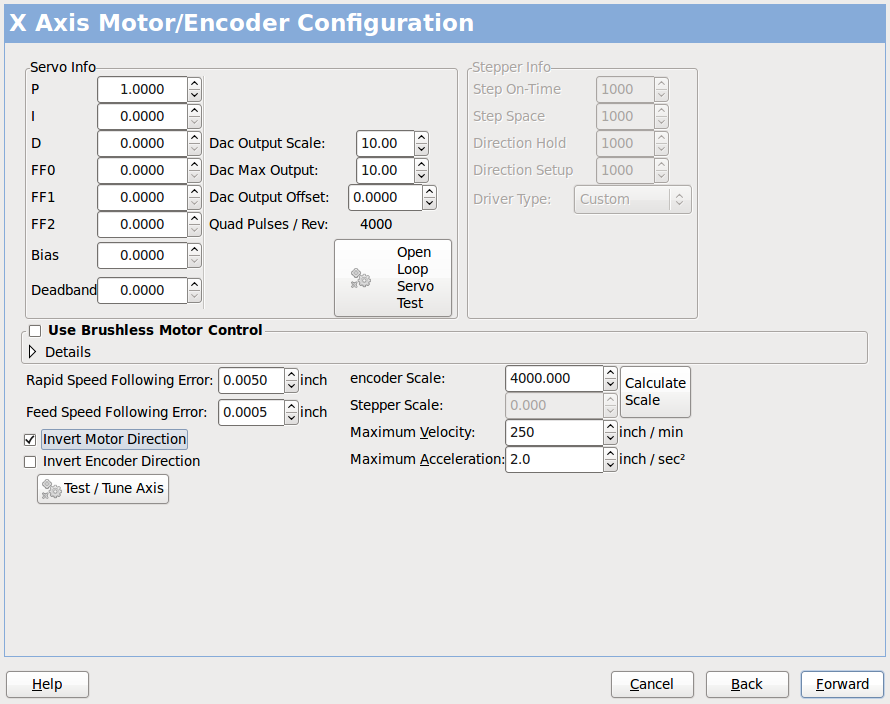Decrease Maximum Velocity with the down arrow
The image size is (890, 704).
click(610, 437)
